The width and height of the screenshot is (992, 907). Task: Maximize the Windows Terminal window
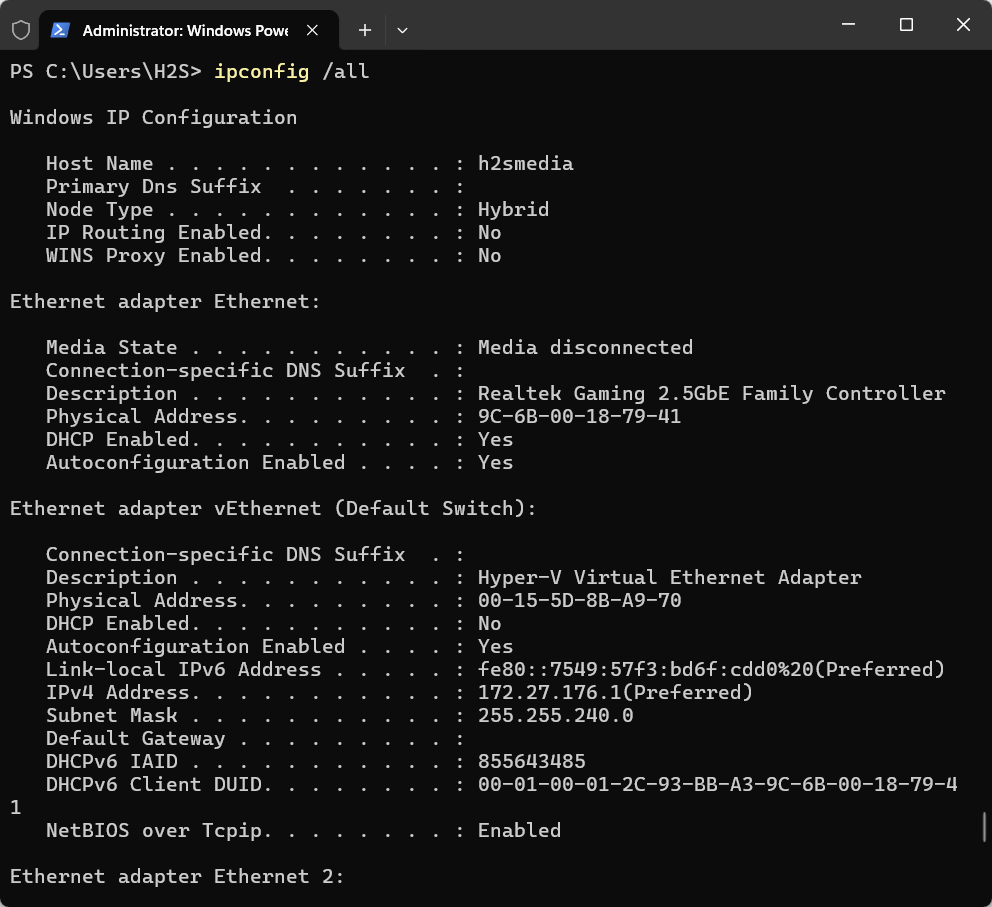(x=905, y=25)
